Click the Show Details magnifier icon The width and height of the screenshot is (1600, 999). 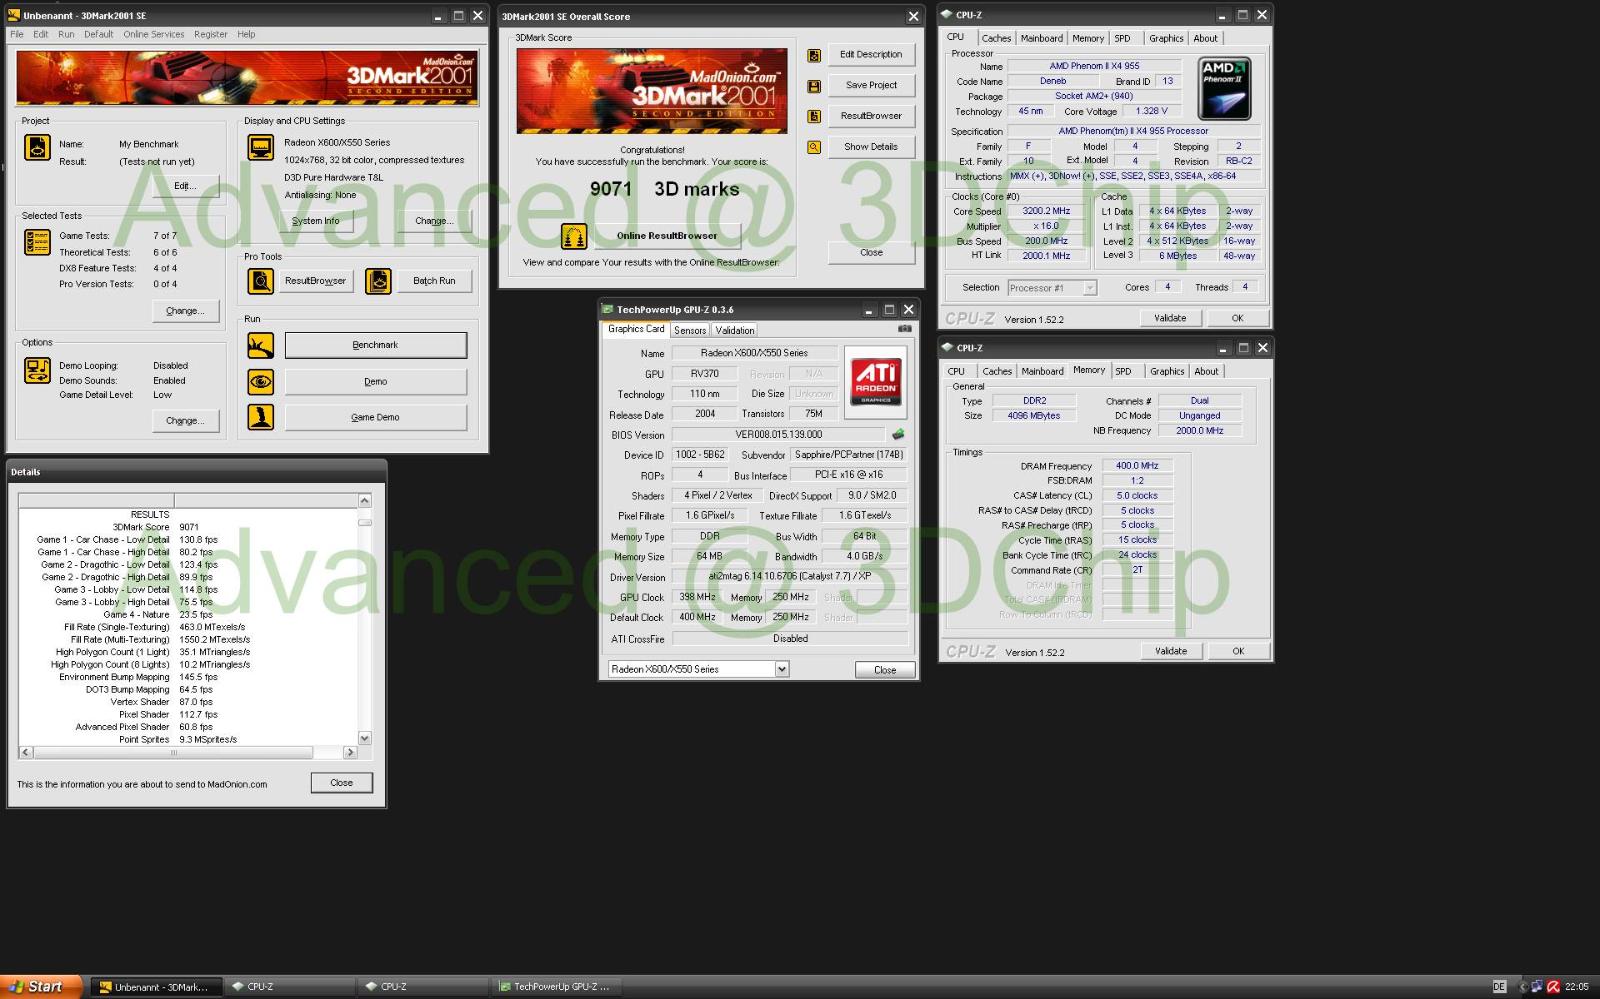click(814, 147)
